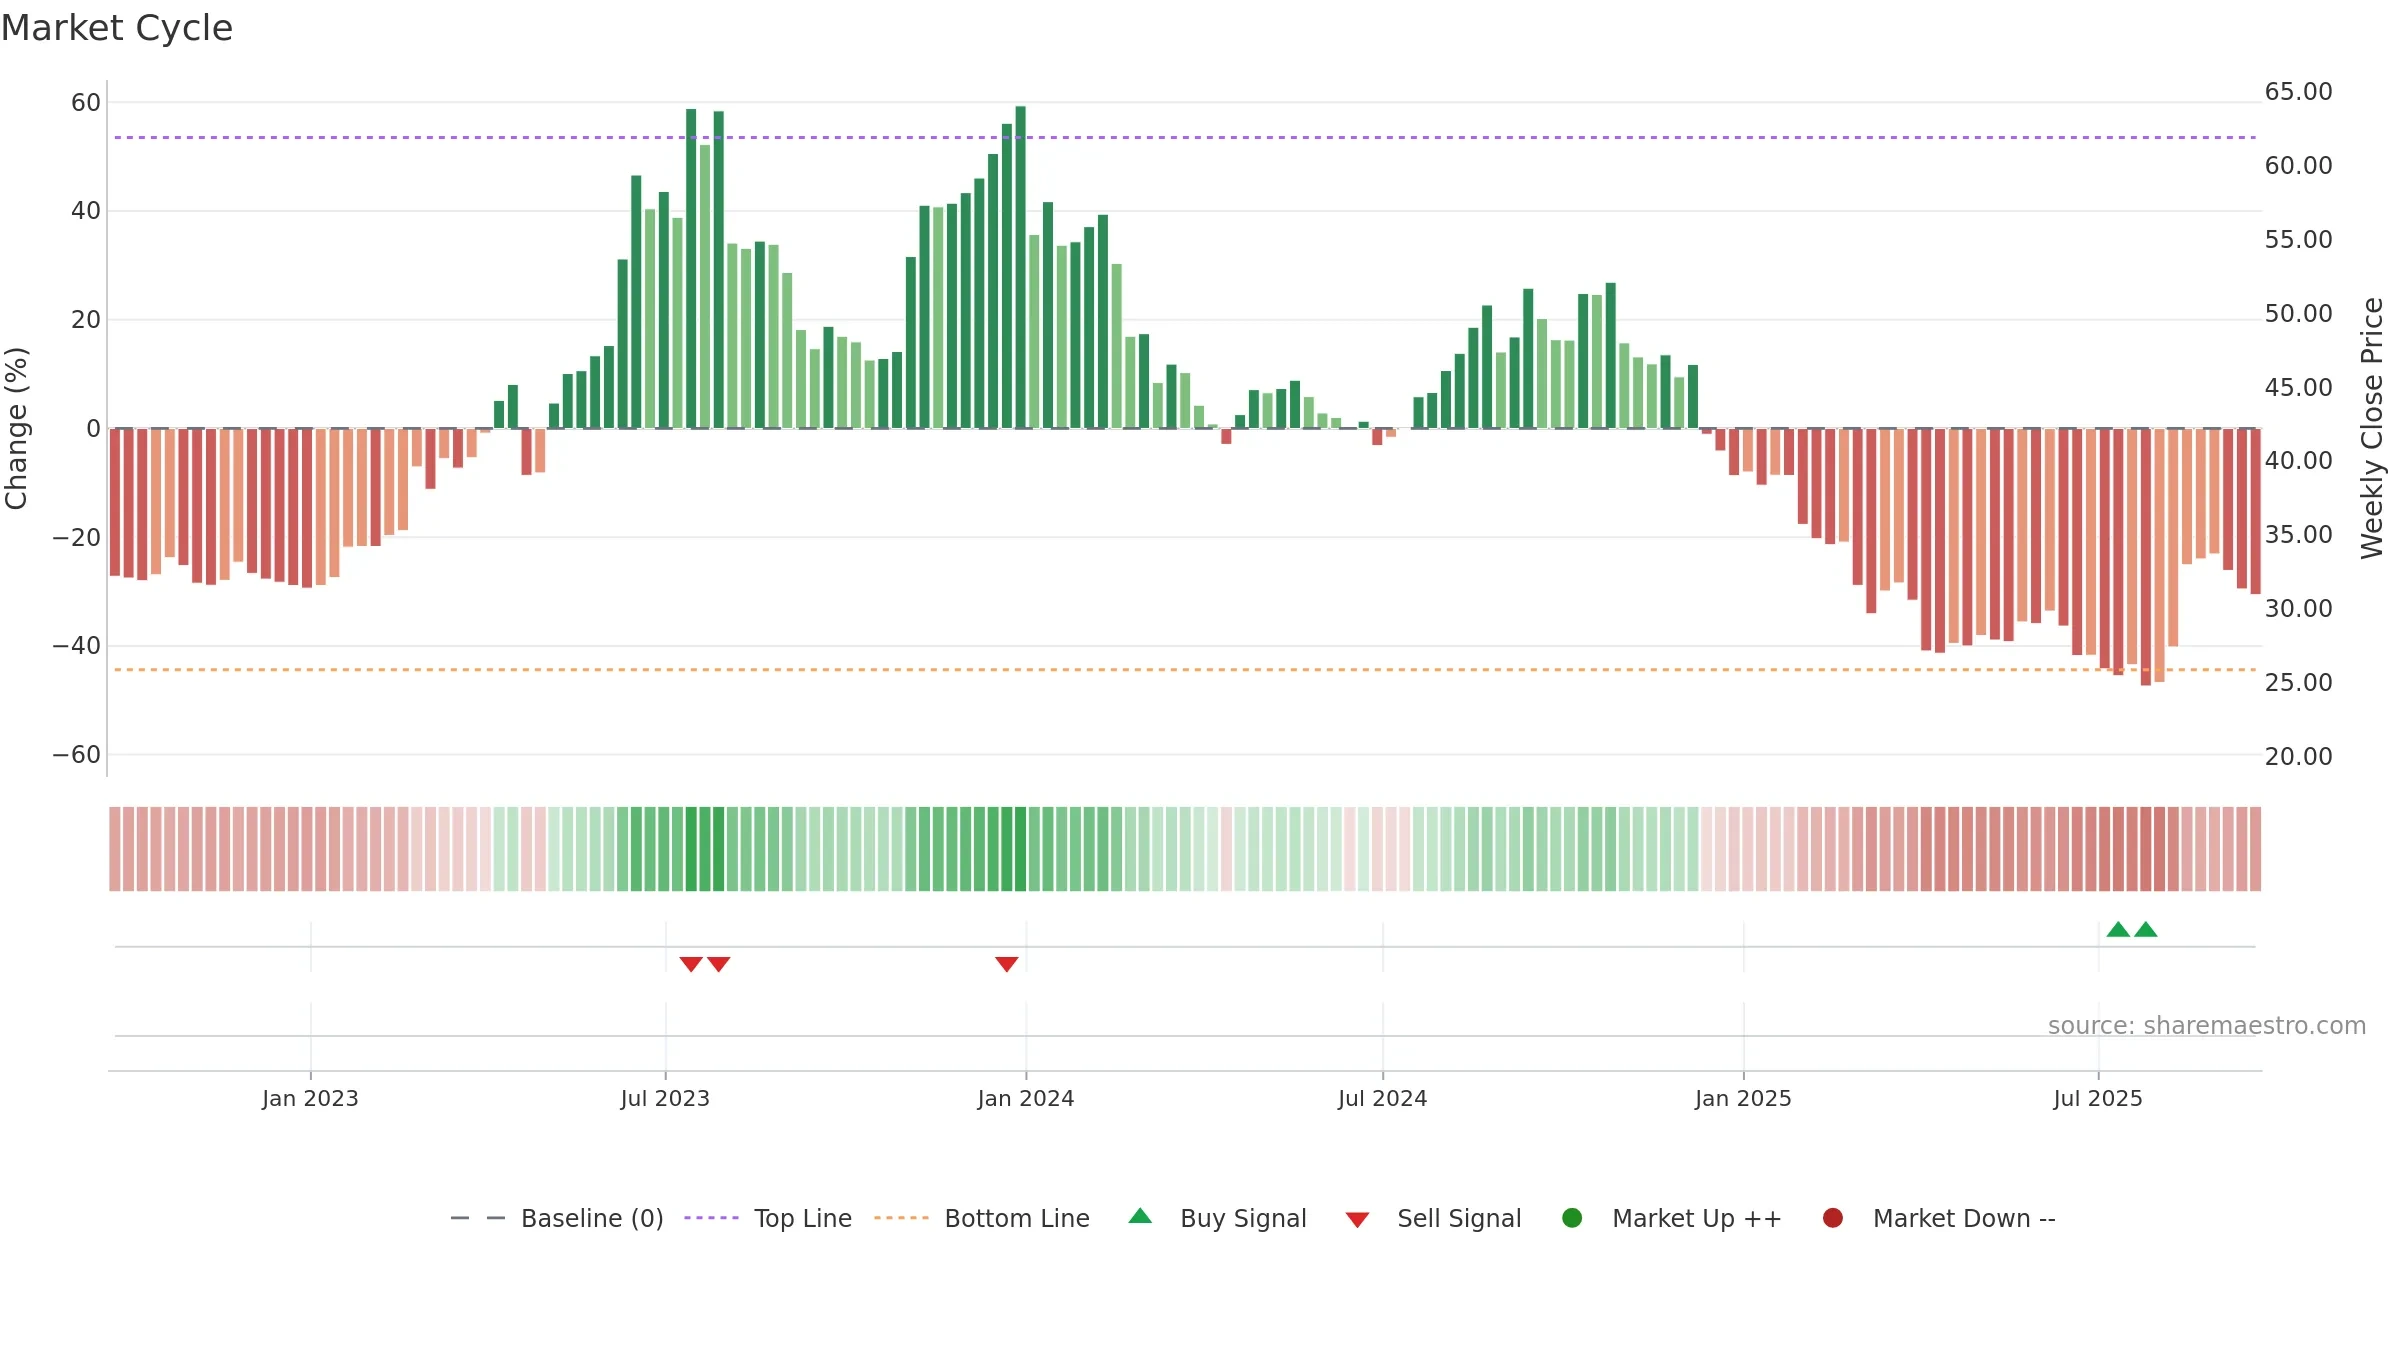Click the Jul 2024 axis label
2400x1350 pixels.
click(x=1383, y=1098)
